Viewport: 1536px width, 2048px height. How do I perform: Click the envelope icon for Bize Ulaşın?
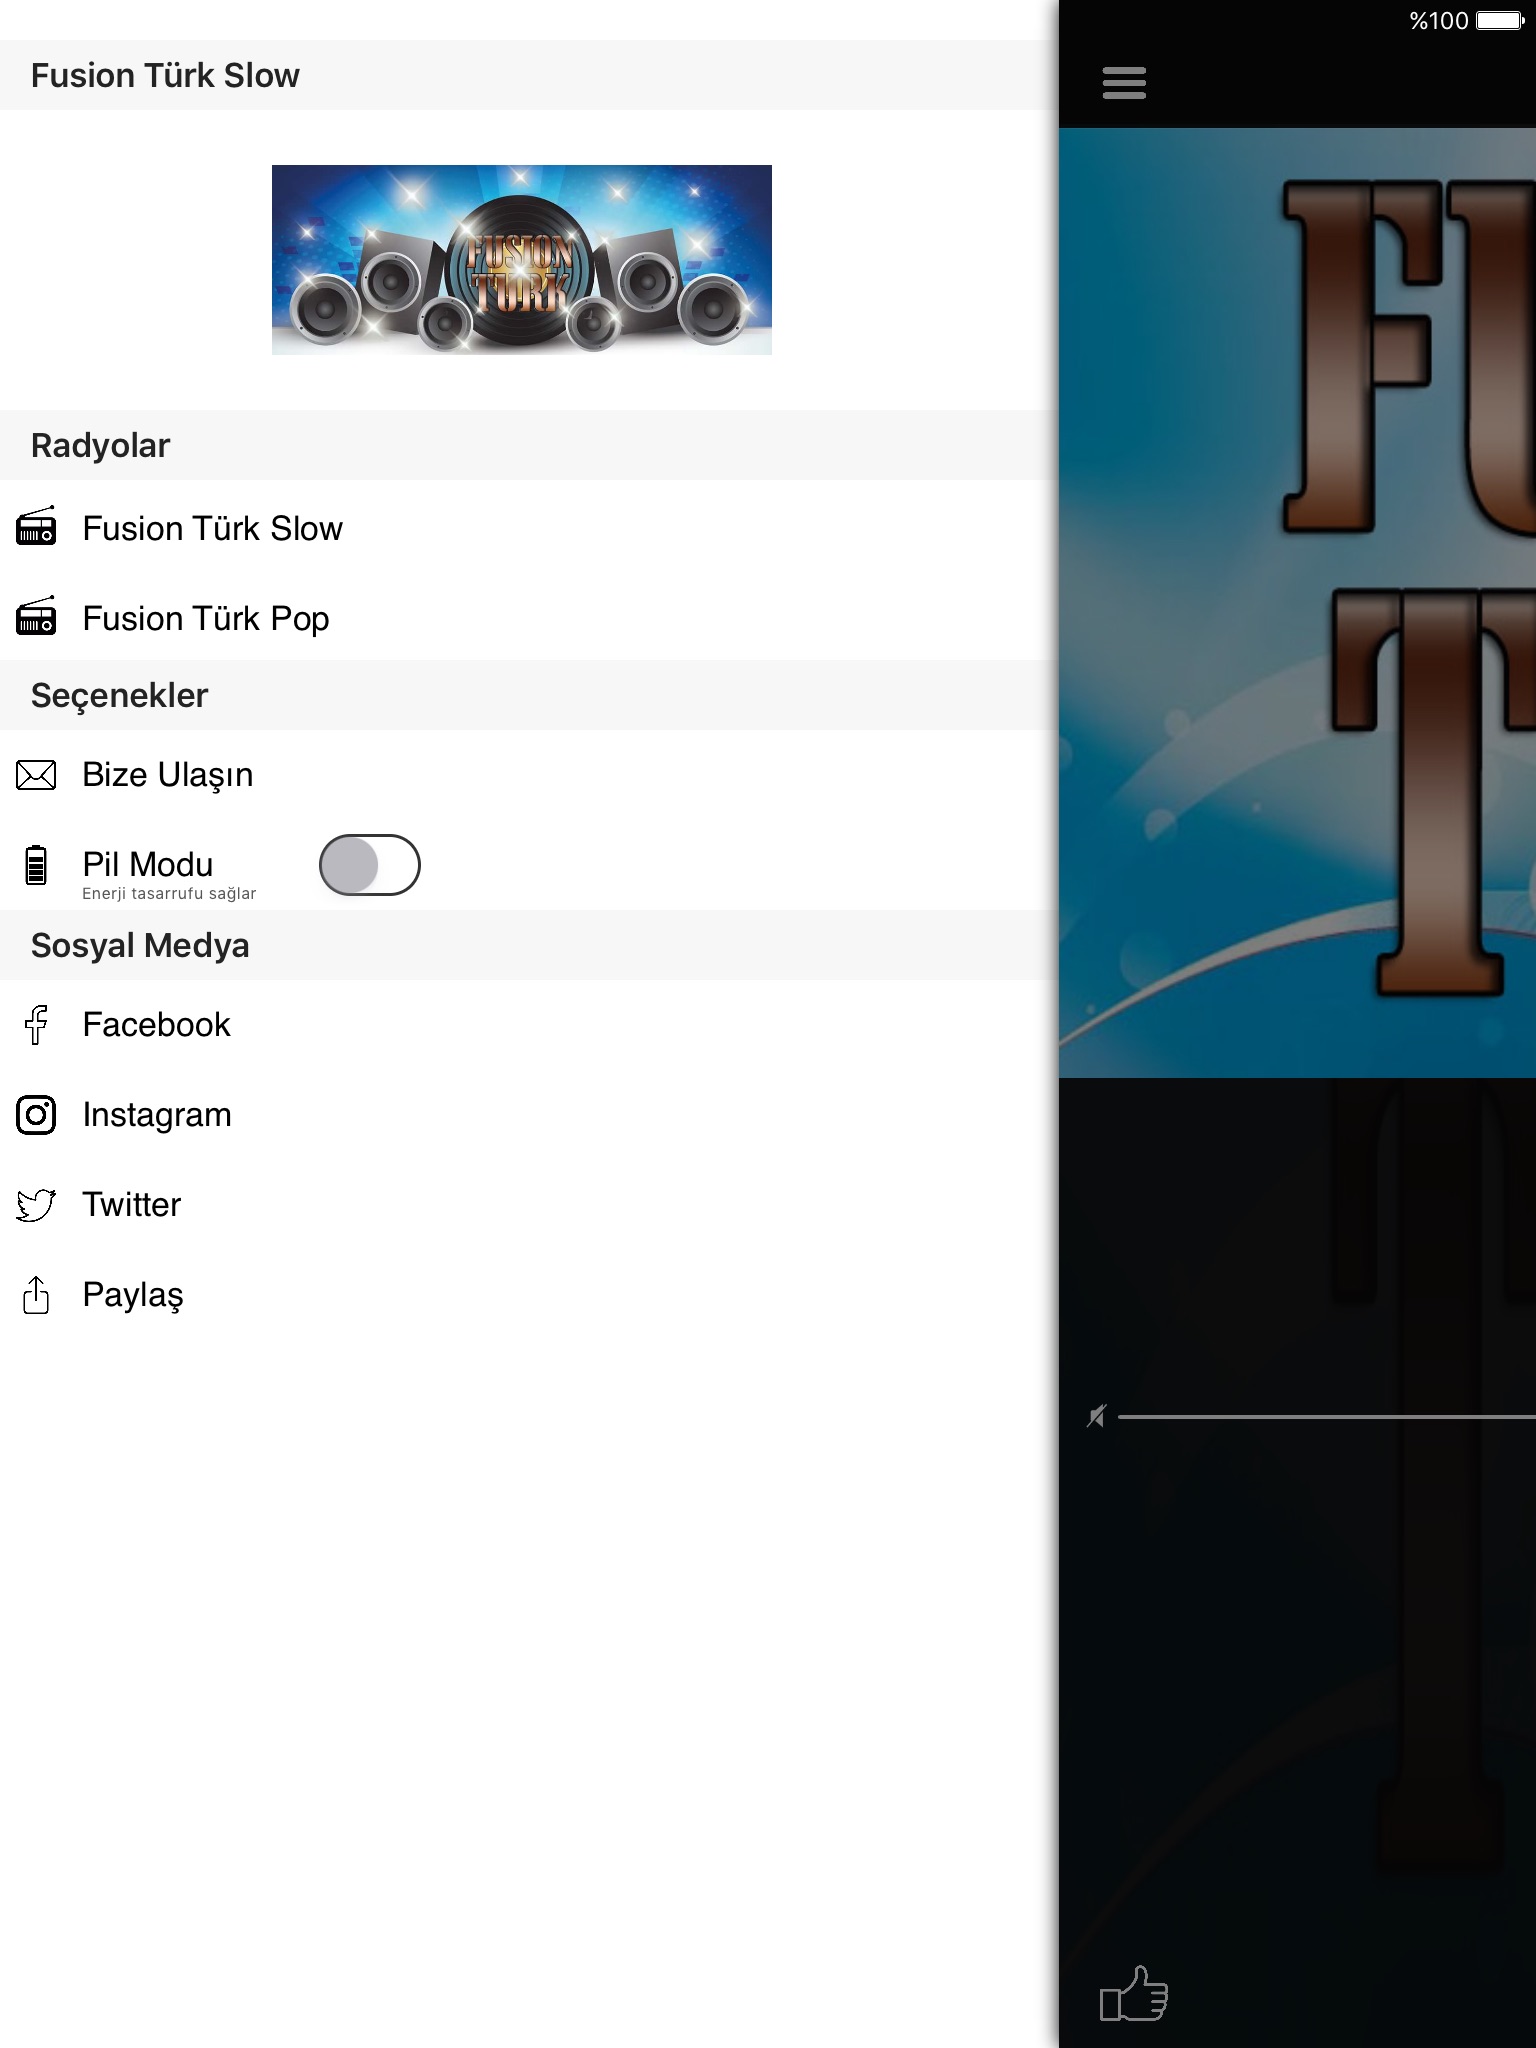pyautogui.click(x=36, y=775)
